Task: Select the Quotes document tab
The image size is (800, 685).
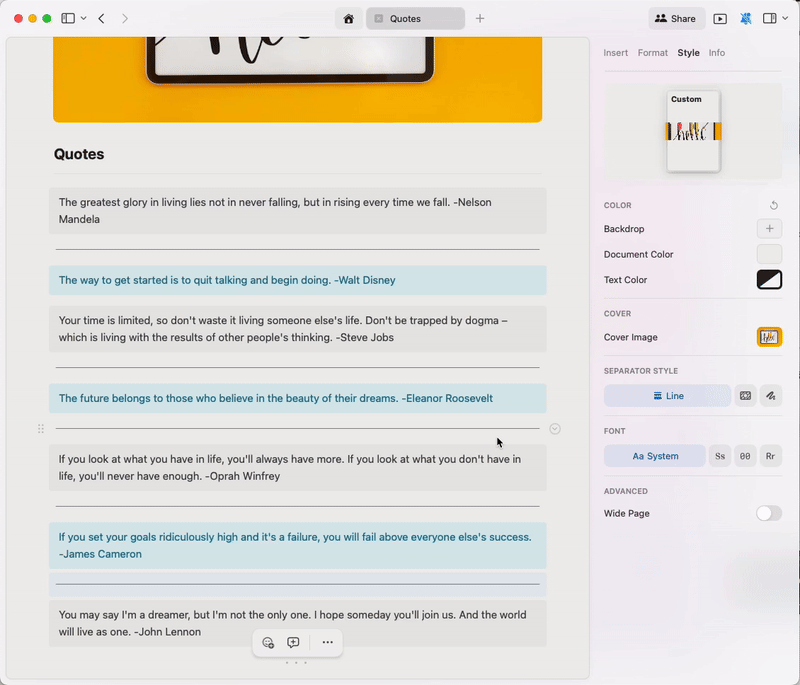Action: pyautogui.click(x=415, y=19)
